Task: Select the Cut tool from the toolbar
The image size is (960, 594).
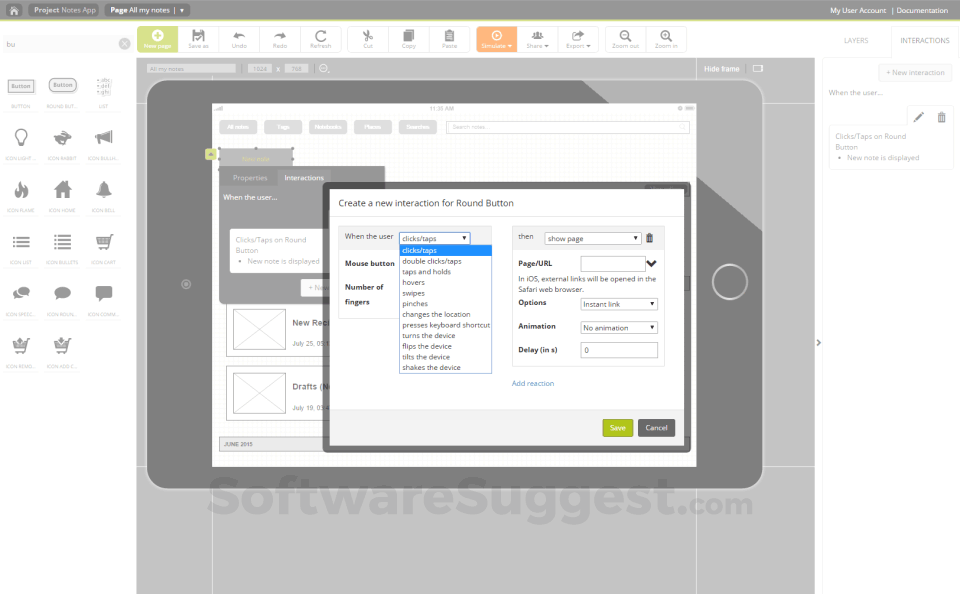Action: pos(367,40)
